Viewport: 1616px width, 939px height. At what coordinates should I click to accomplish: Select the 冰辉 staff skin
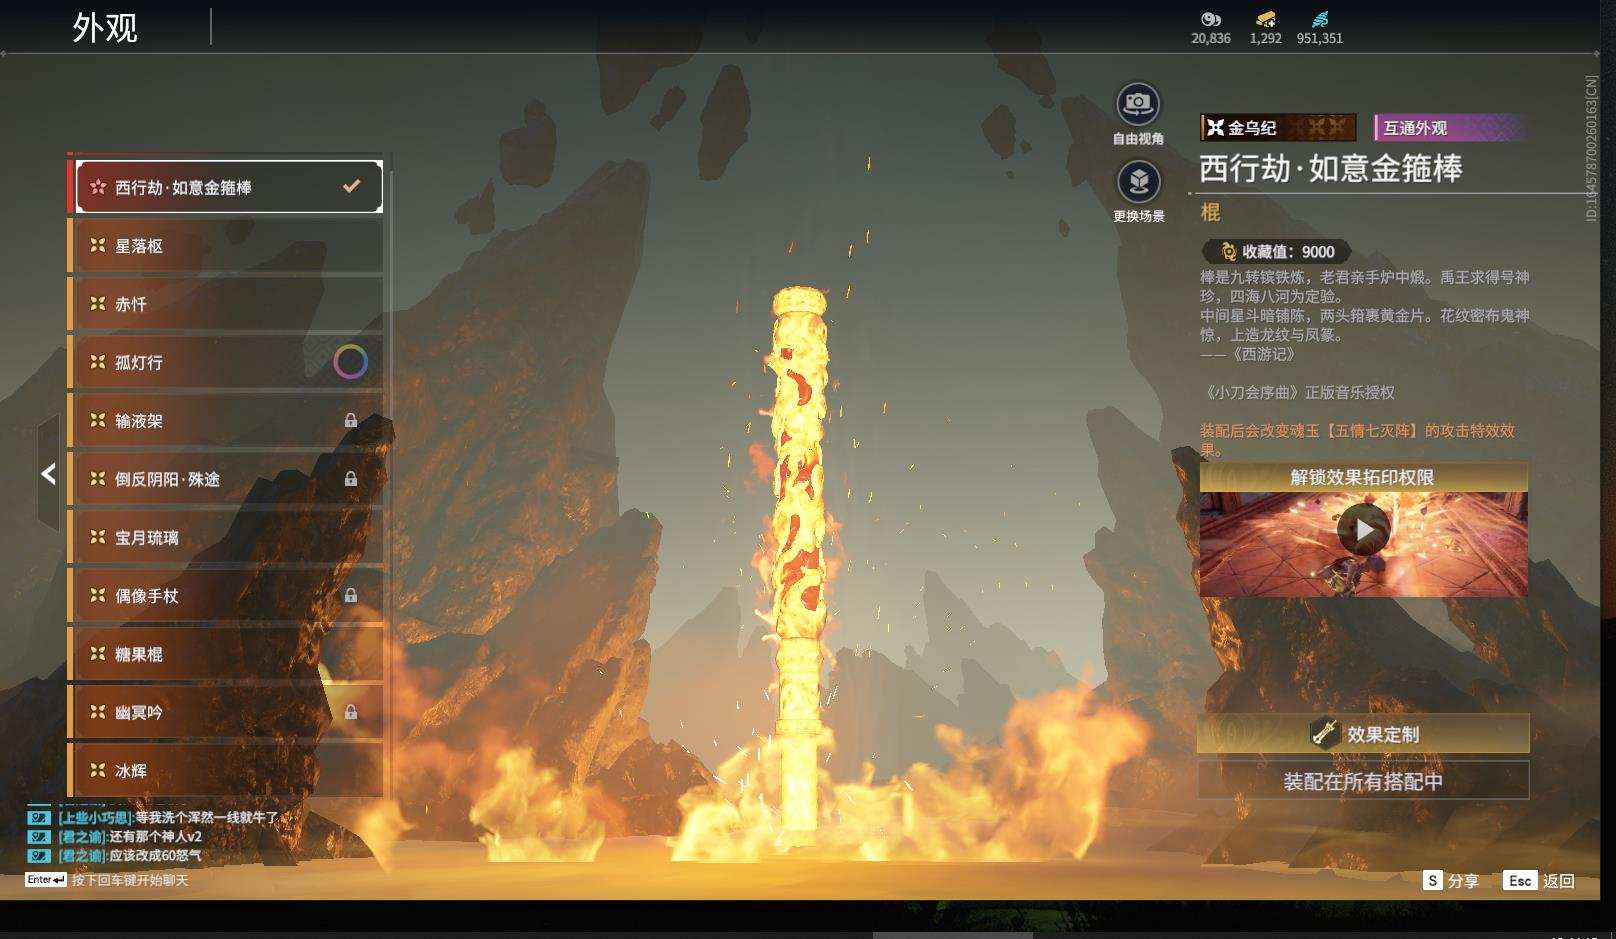[225, 770]
